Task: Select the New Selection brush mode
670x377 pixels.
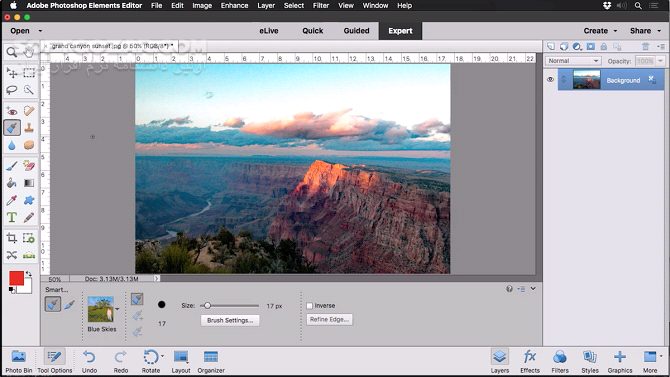Action: pos(137,299)
